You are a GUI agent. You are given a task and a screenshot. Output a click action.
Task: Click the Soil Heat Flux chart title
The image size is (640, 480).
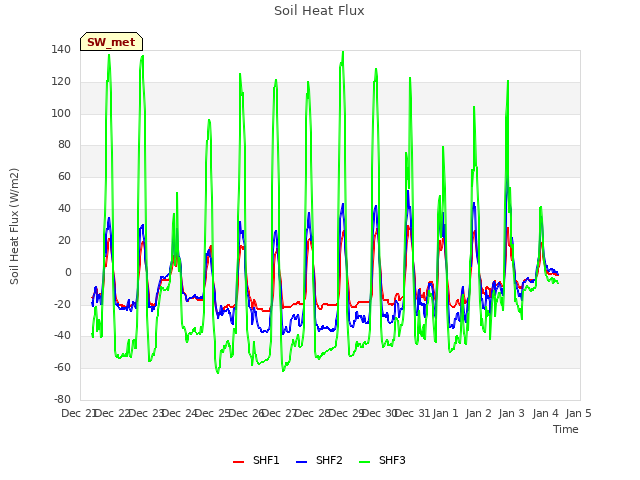[x=319, y=11]
